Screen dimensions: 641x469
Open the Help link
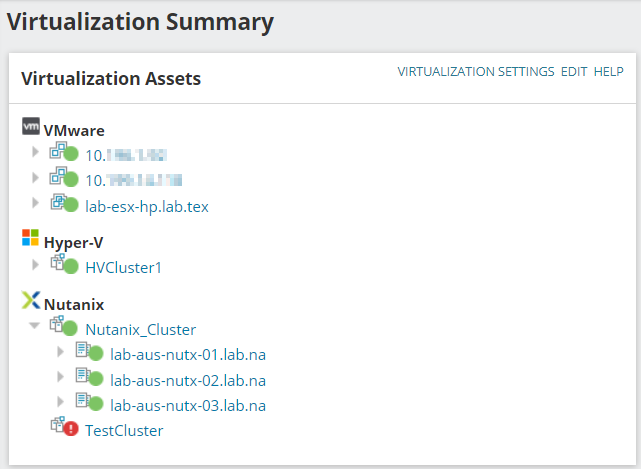coord(609,72)
